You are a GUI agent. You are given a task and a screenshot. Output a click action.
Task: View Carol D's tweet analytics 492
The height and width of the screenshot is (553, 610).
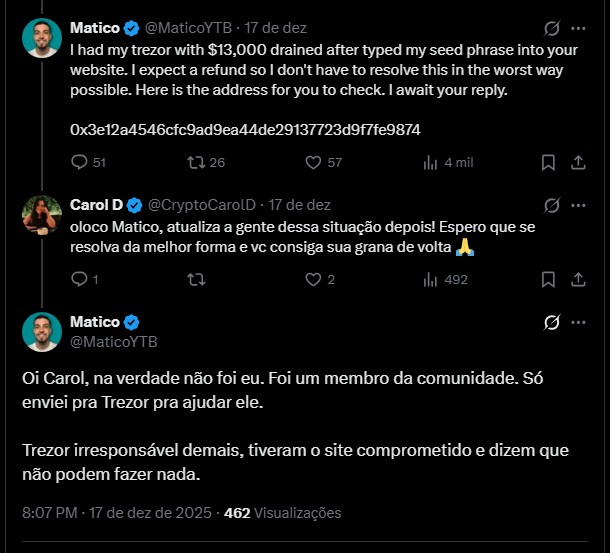click(x=431, y=280)
